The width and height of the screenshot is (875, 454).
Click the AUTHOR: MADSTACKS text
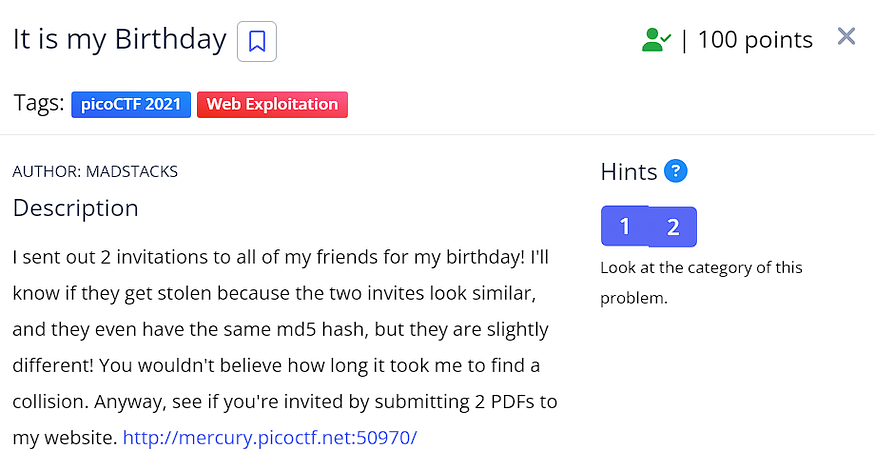click(x=95, y=172)
